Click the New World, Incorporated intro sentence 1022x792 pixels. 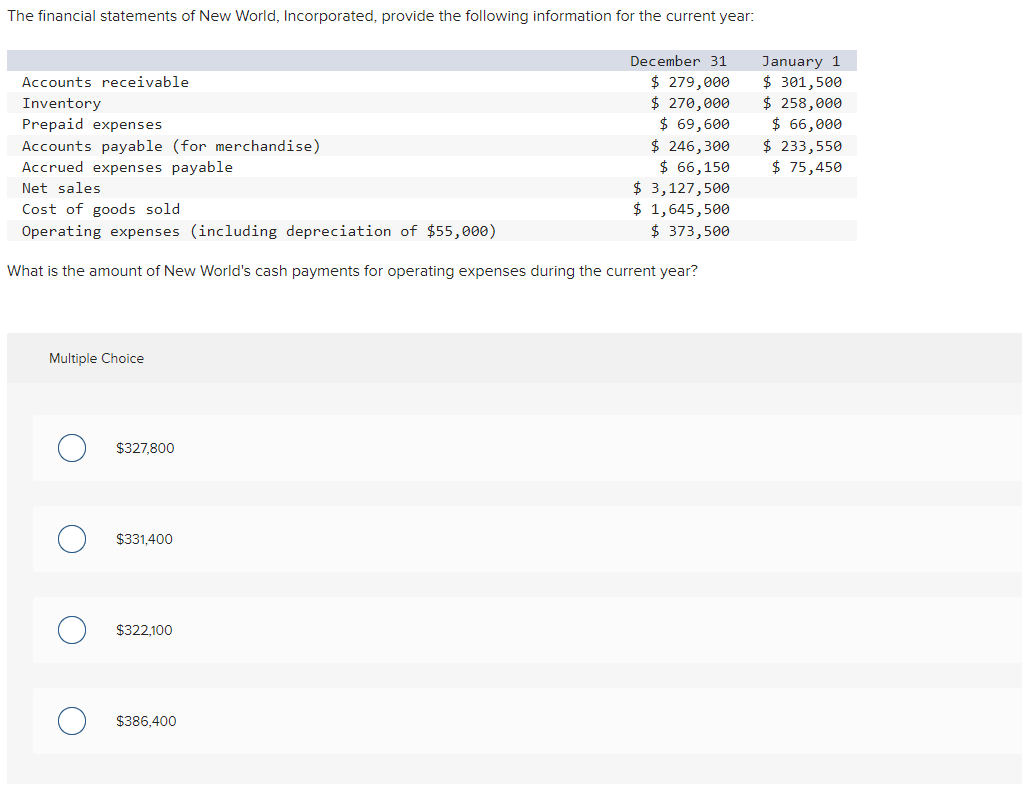click(x=381, y=16)
